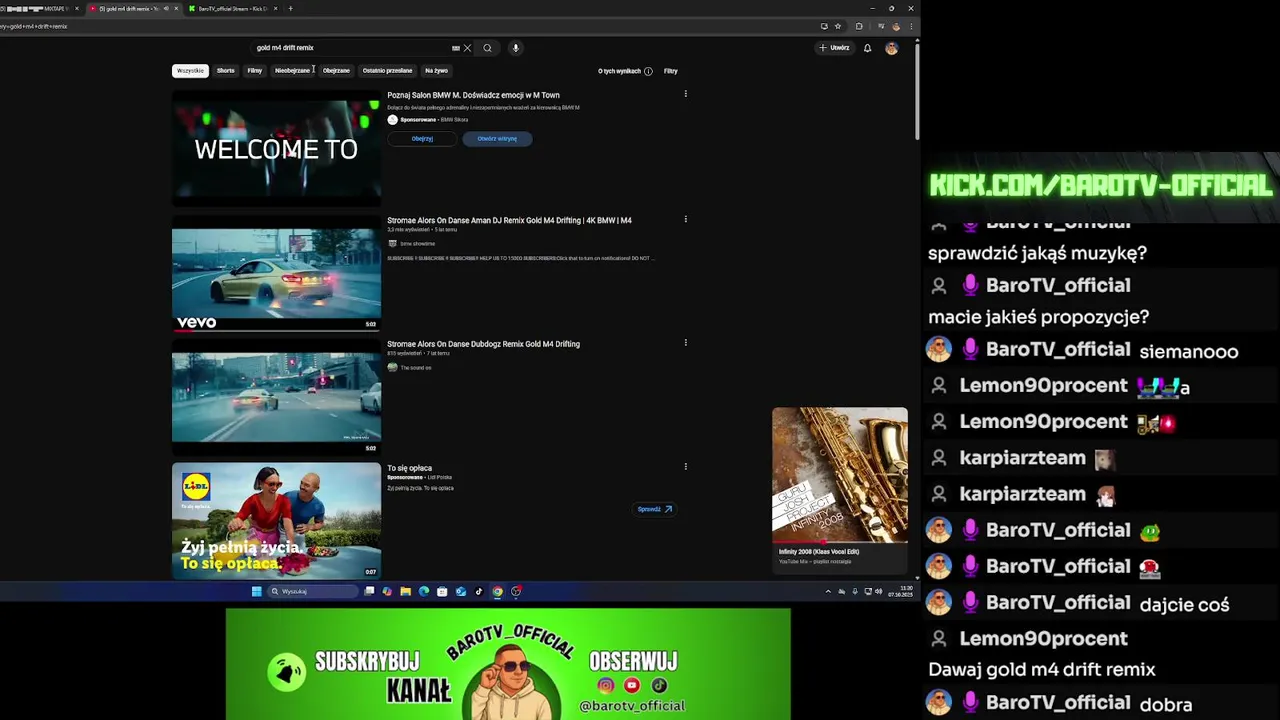Select 'Ostatnio przesłane' filter chip
Screen dimensions: 1280x720
[387, 71]
